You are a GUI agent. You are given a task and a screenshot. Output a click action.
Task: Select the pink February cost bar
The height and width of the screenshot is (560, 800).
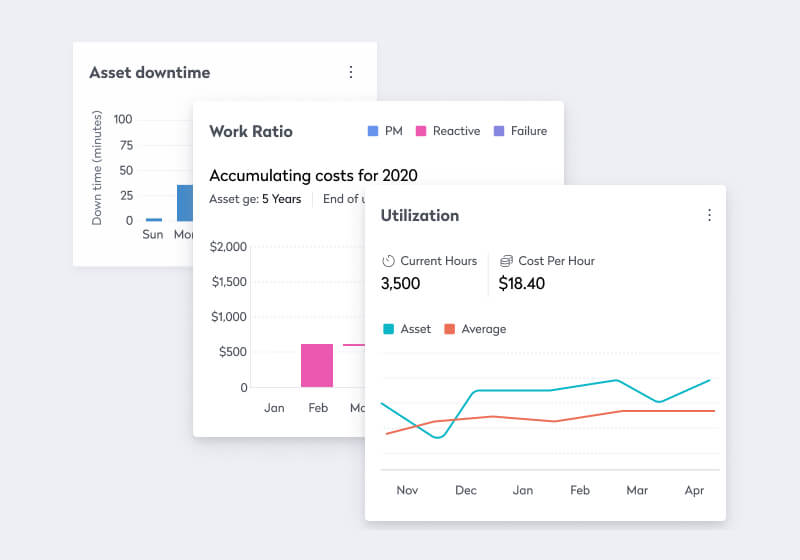click(x=317, y=365)
